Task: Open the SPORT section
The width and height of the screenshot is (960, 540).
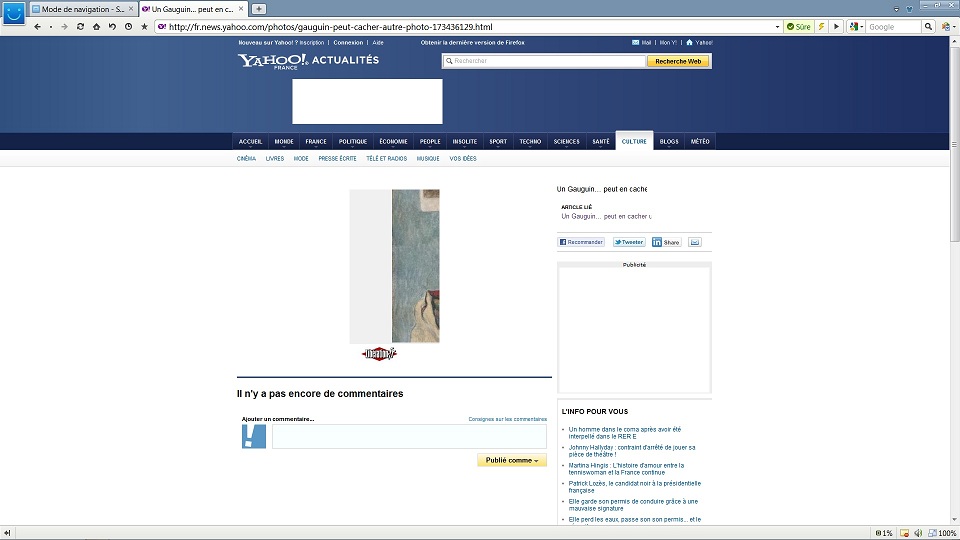Action: pyautogui.click(x=498, y=141)
